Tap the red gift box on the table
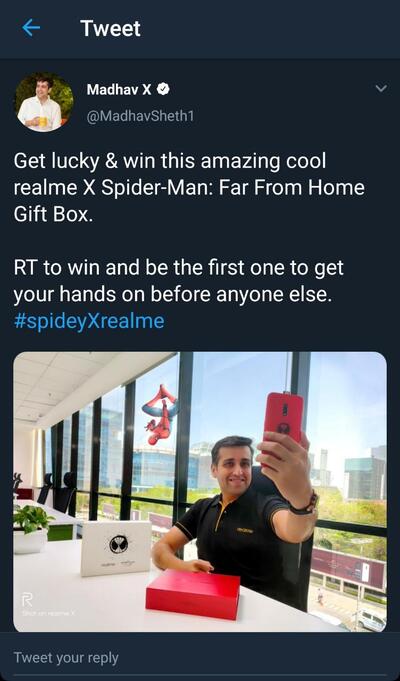 pos(192,592)
